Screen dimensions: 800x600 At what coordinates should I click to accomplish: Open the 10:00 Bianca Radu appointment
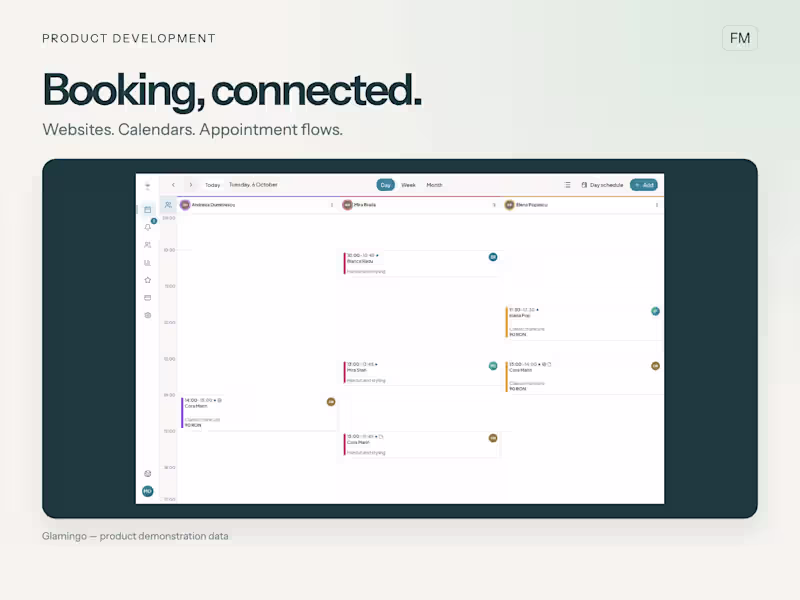[420, 263]
